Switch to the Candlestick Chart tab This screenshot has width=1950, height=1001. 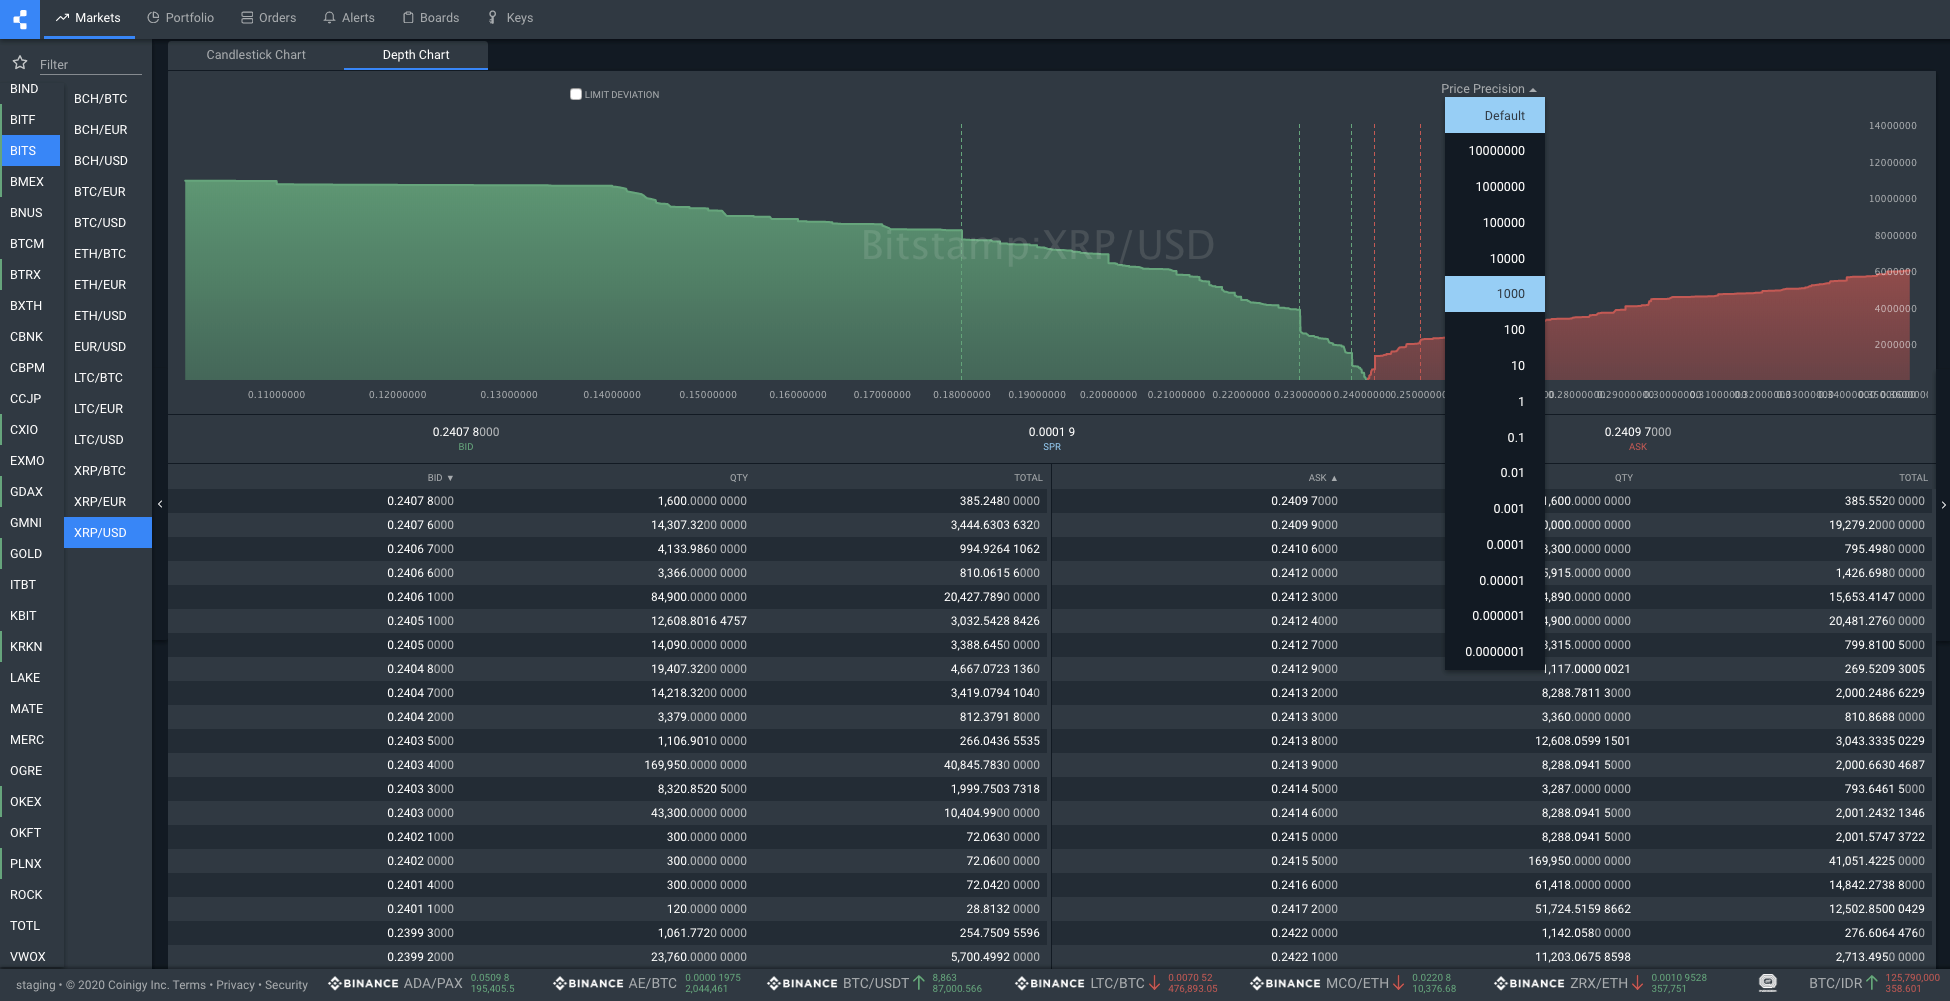click(x=256, y=55)
